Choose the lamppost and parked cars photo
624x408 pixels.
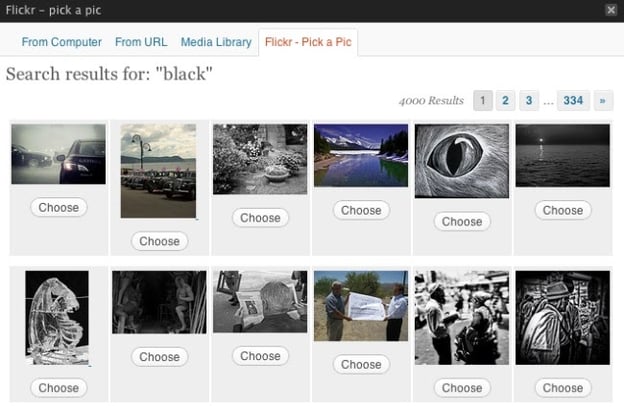(159, 241)
